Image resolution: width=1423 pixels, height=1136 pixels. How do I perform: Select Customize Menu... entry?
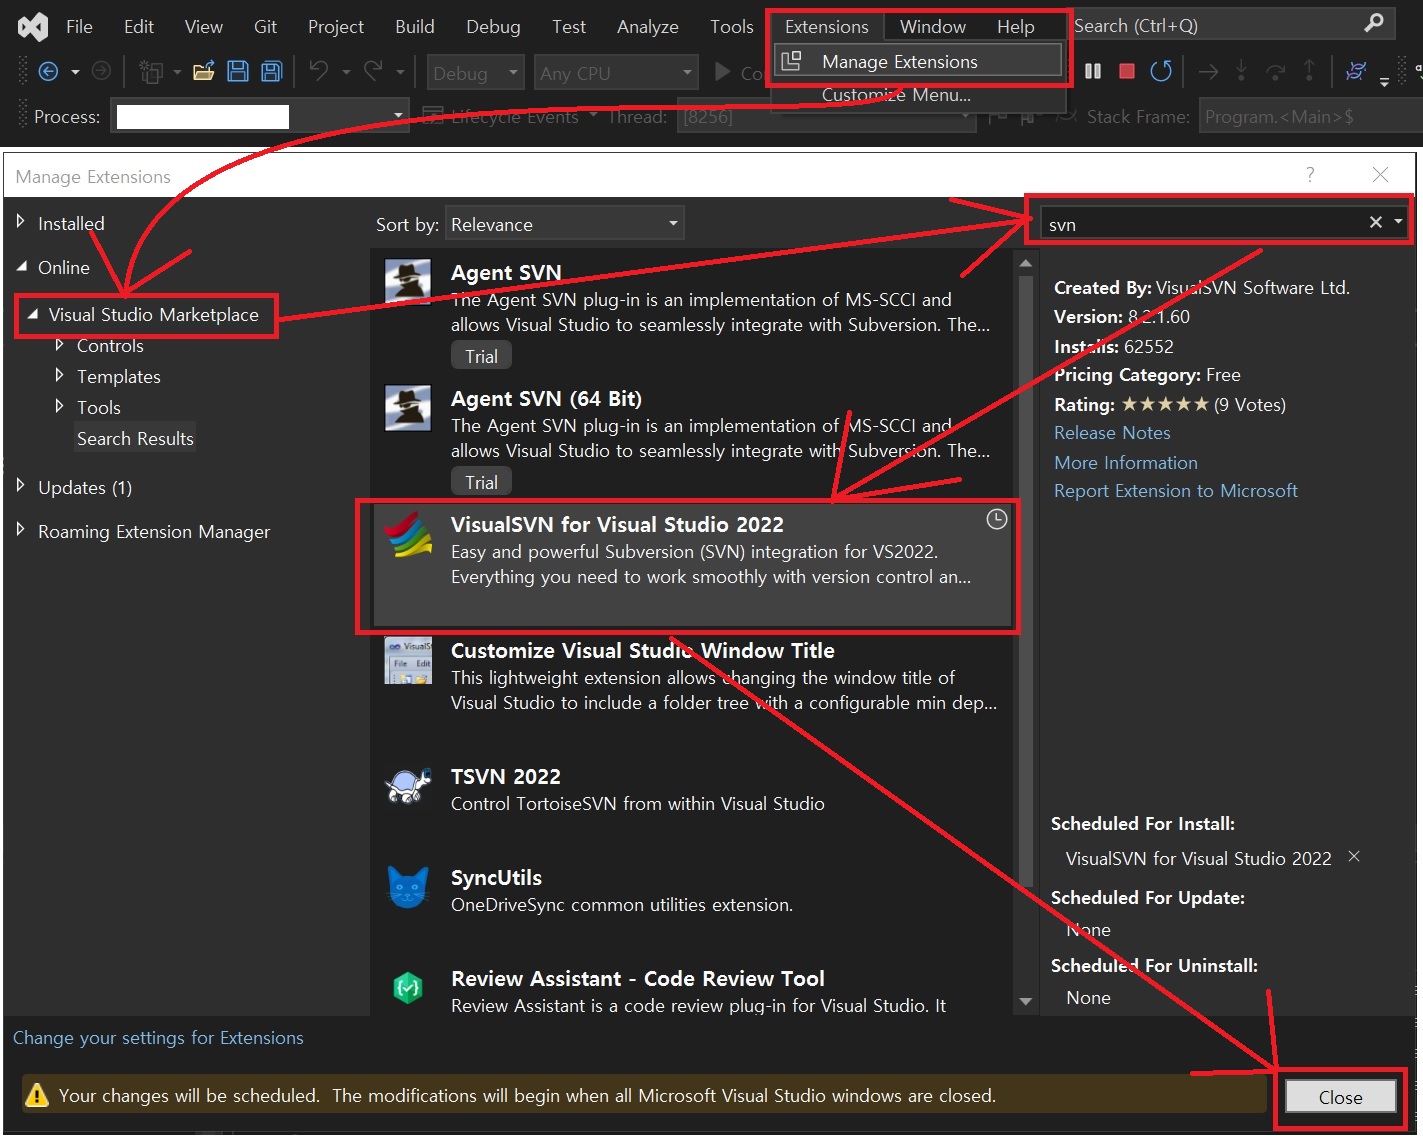point(896,94)
